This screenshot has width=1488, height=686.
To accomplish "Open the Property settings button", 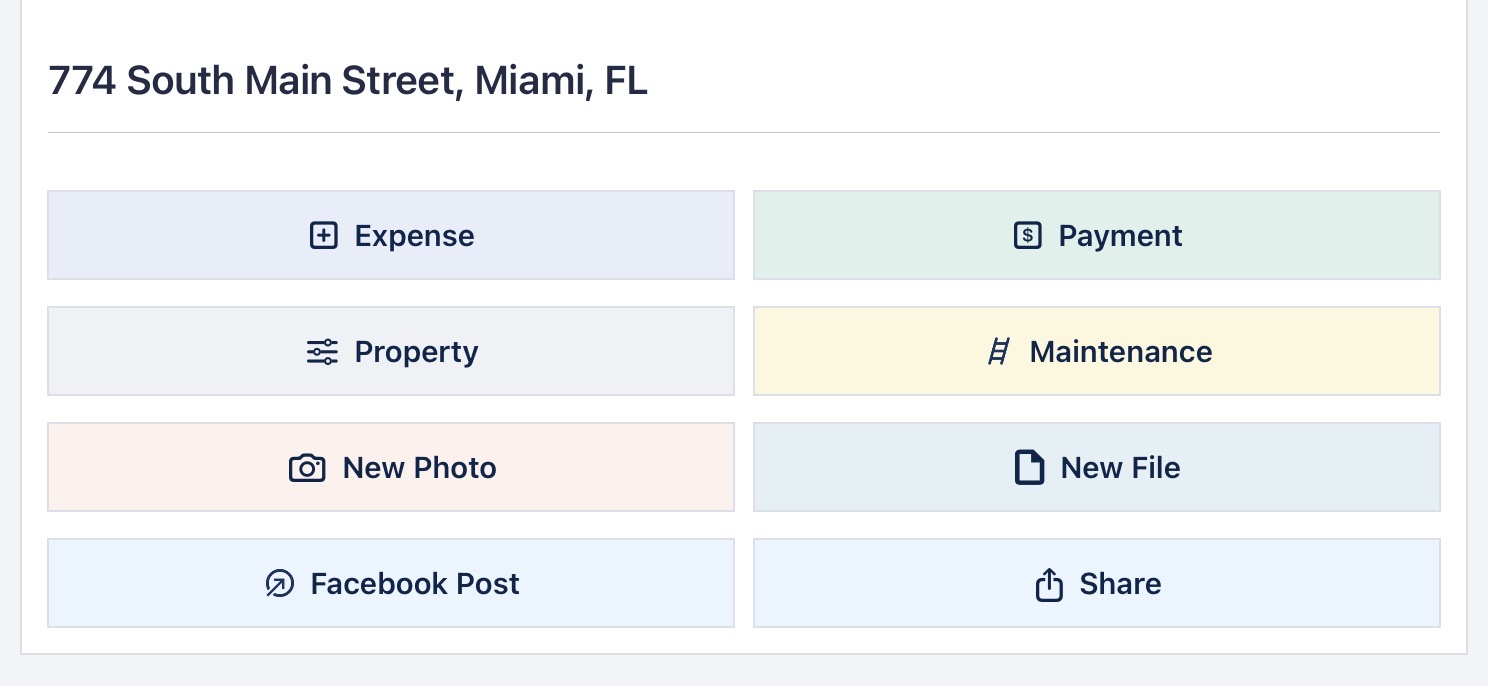I will pyautogui.click(x=416, y=352).
